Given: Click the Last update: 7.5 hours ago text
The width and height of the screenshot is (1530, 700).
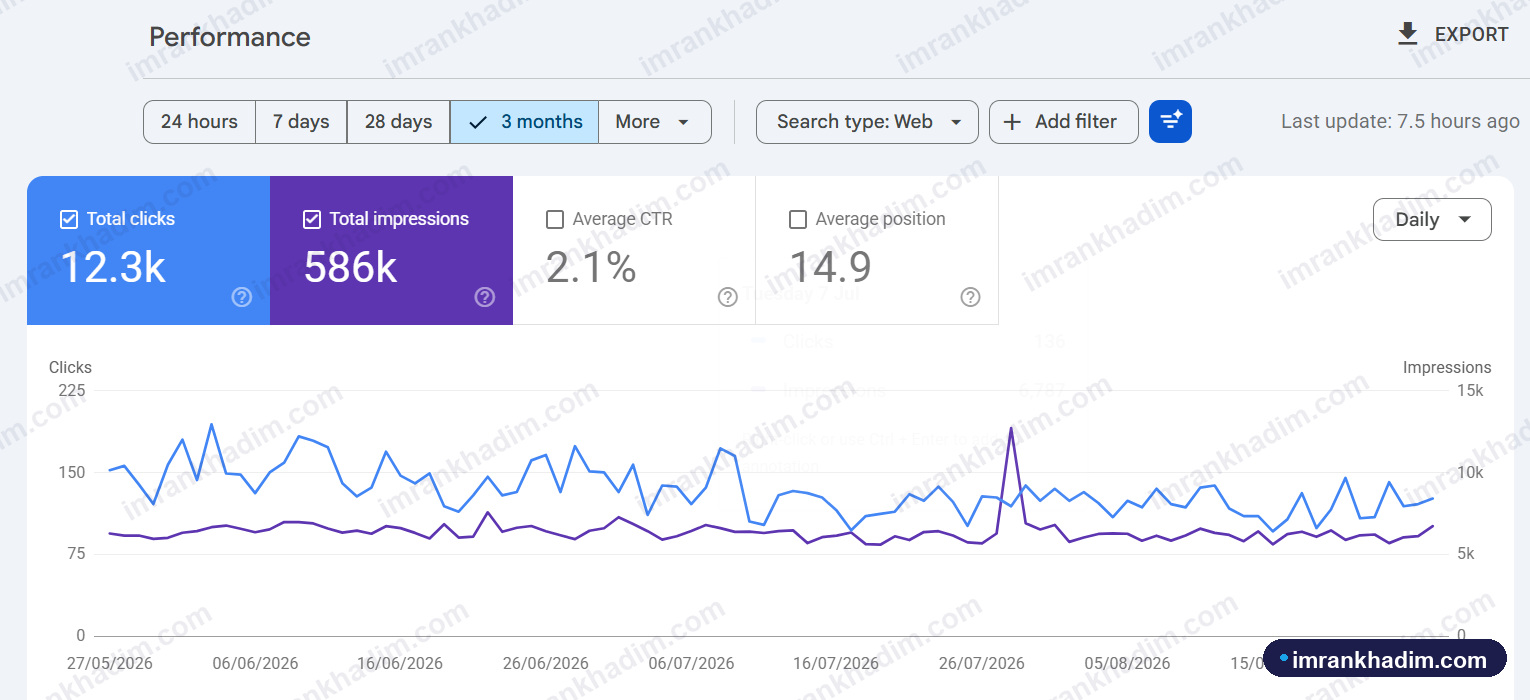Looking at the screenshot, I should click(x=1400, y=122).
